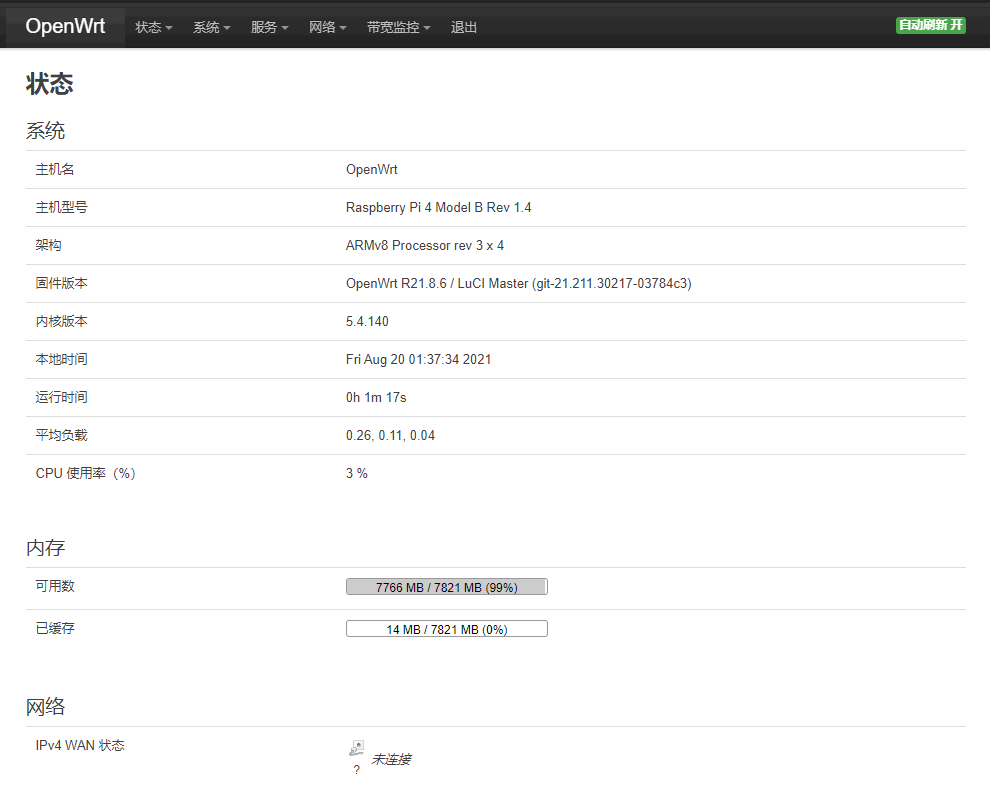The height and width of the screenshot is (801, 990).
Task: Click the 未连接 status text
Action: point(391,759)
